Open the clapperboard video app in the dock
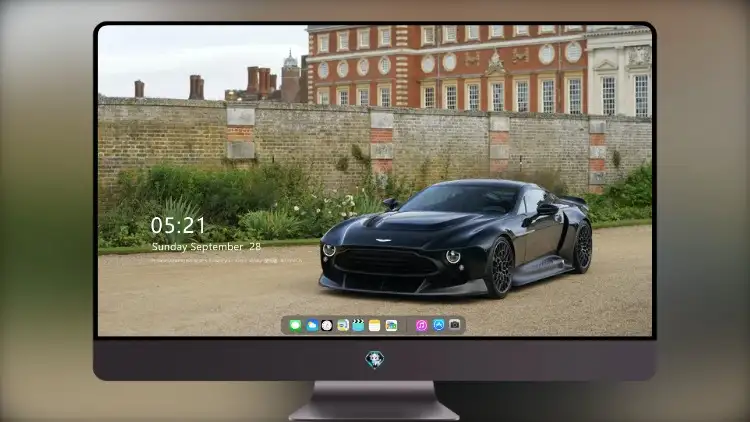 coord(358,325)
